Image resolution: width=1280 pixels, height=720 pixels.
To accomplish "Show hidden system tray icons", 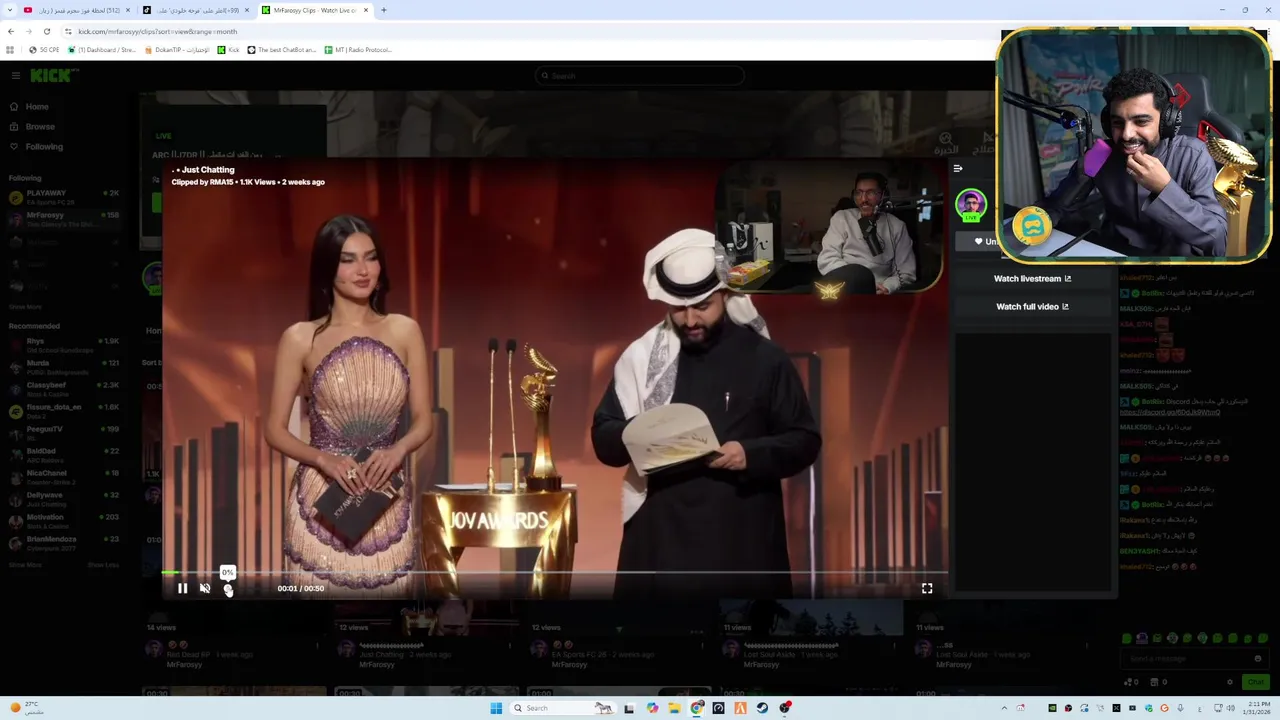I will (1004, 708).
